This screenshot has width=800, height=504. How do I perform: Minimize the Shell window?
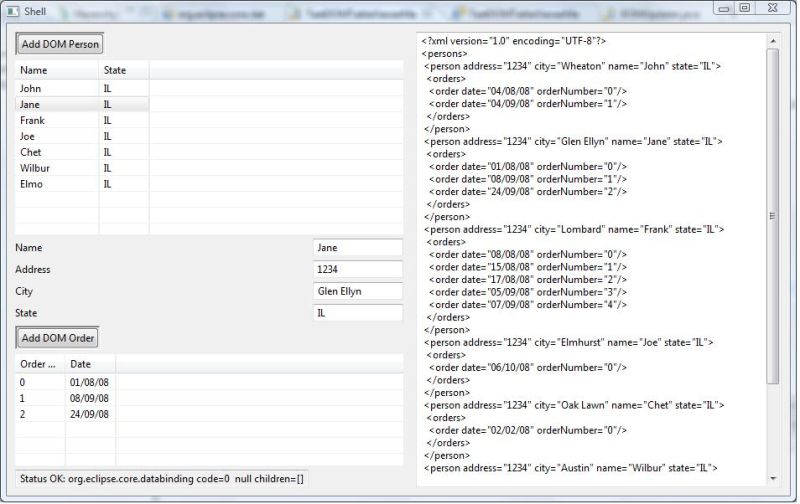[x=723, y=8]
